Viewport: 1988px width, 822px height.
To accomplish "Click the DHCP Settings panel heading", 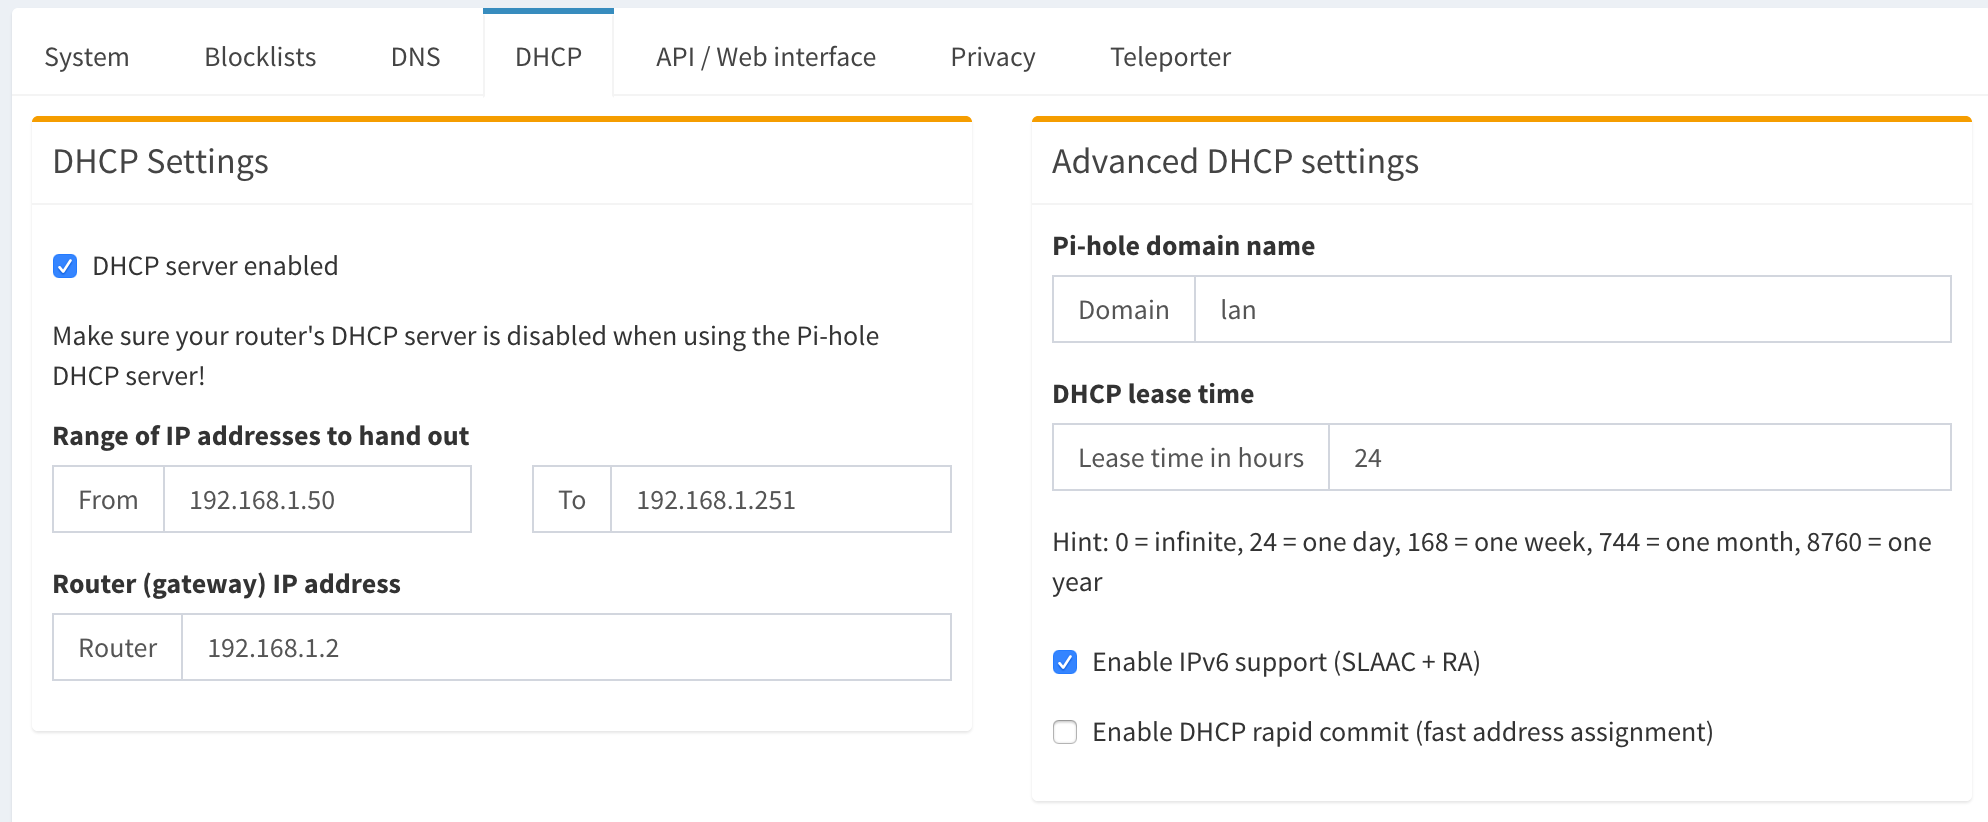I will [161, 161].
